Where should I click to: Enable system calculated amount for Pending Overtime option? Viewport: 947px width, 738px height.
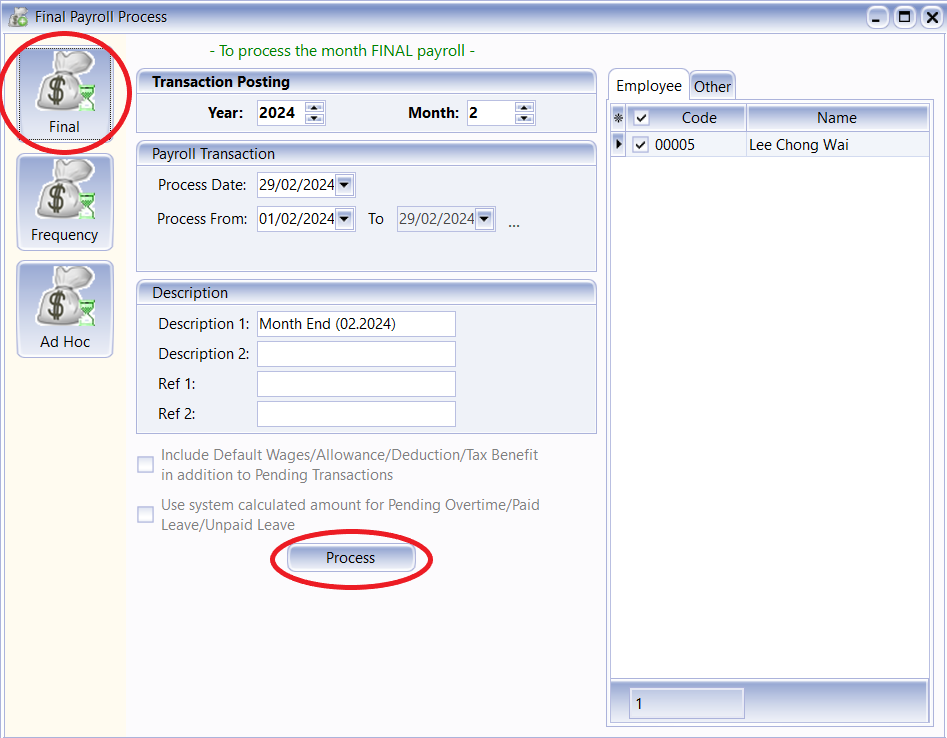tap(145, 513)
